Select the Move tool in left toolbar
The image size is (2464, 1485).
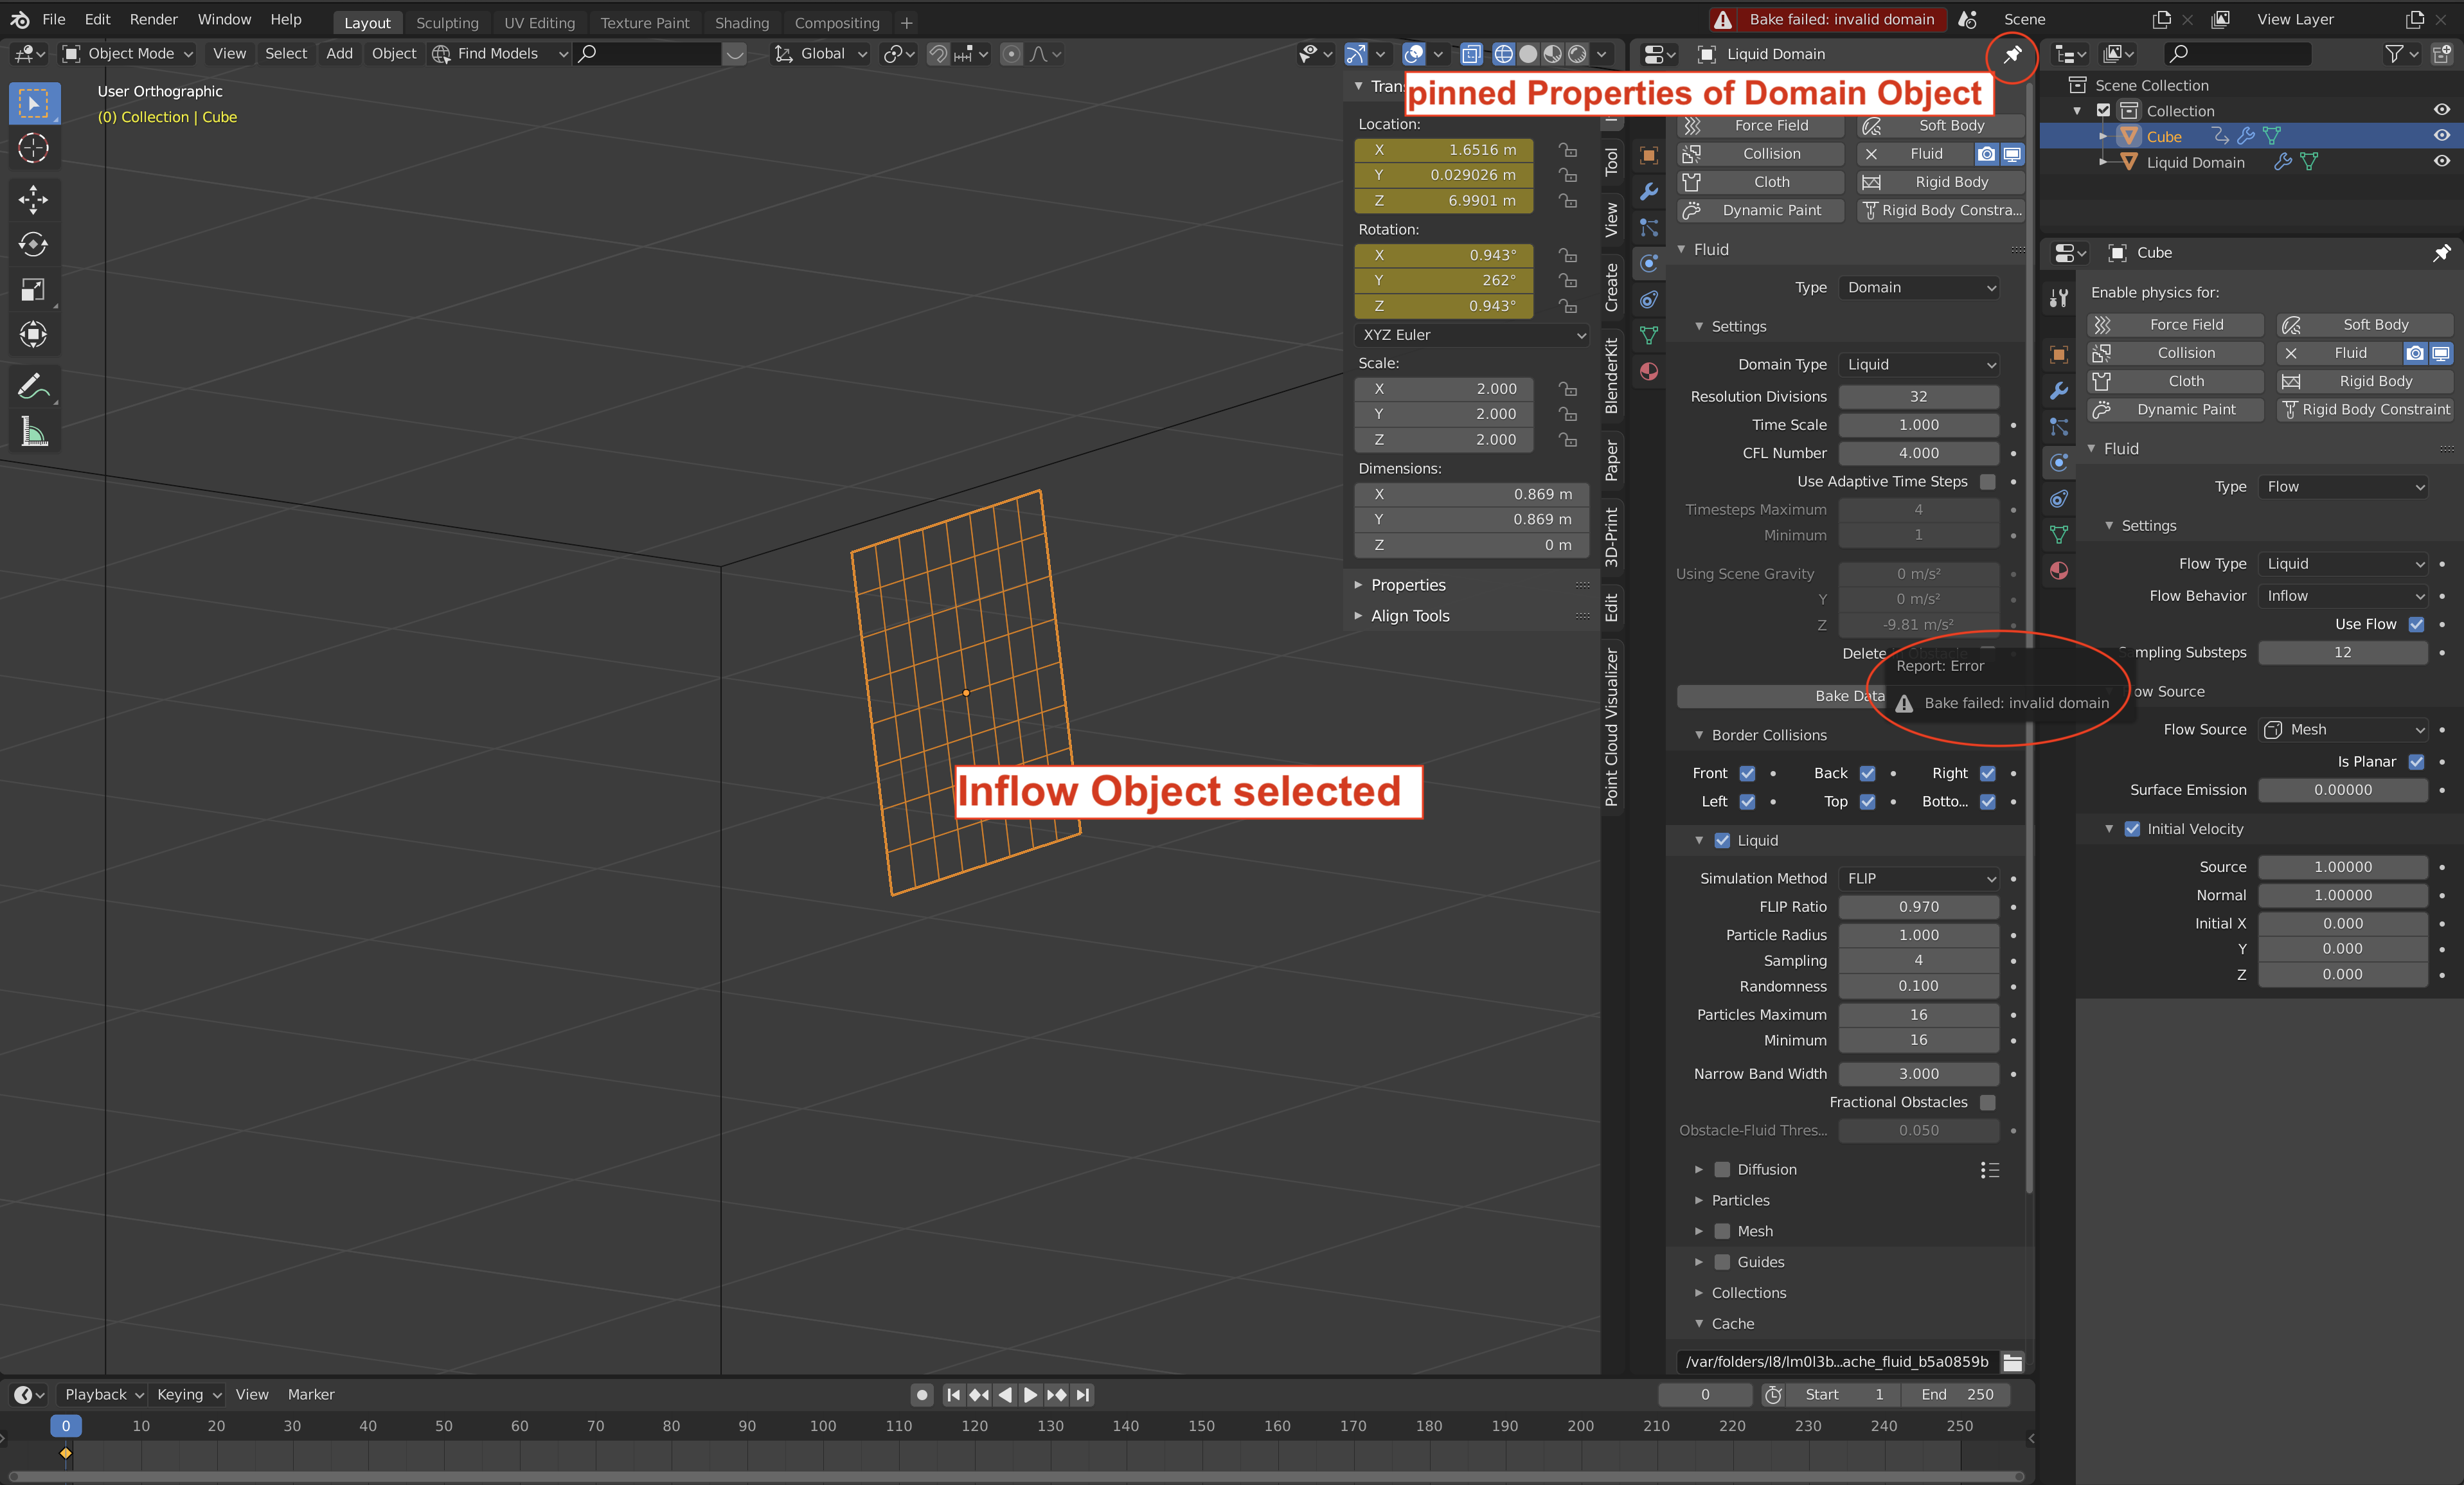coord(33,199)
